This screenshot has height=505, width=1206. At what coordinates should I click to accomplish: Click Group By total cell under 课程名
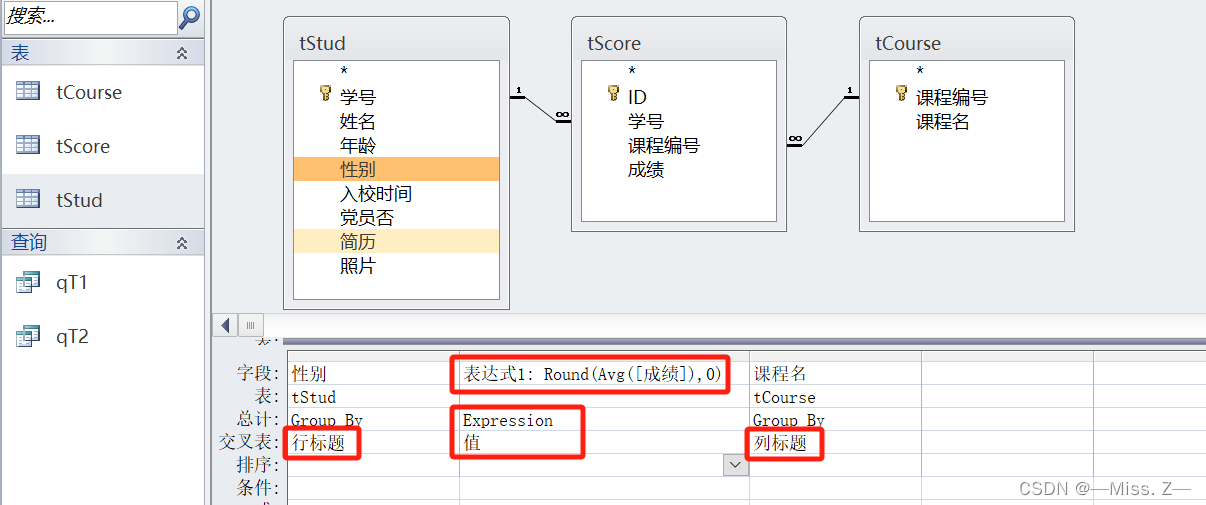(x=835, y=420)
